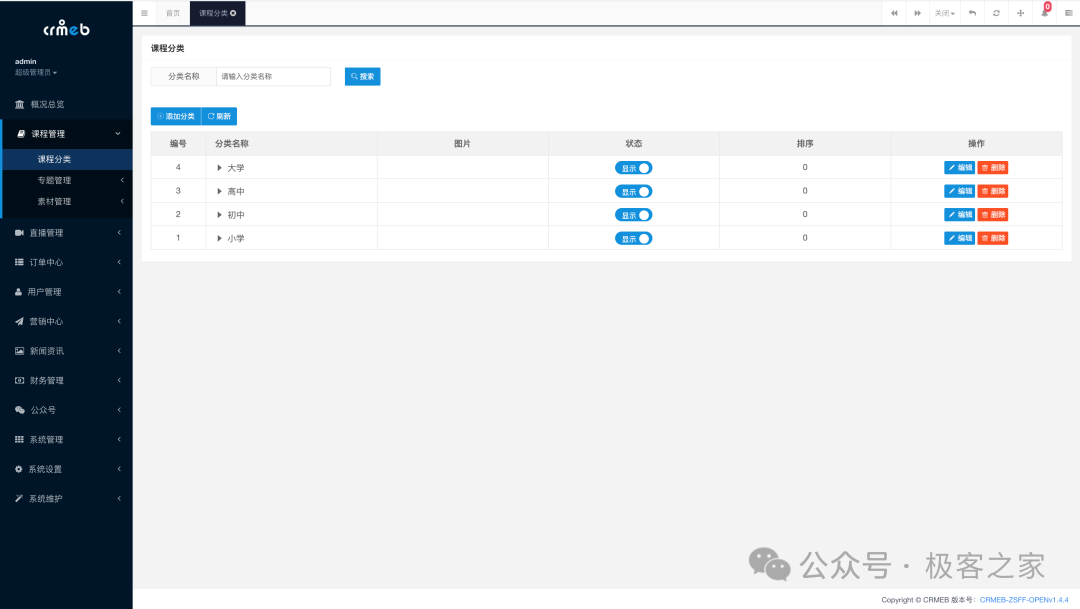Focus the 请输入分类名称 search input

273,76
